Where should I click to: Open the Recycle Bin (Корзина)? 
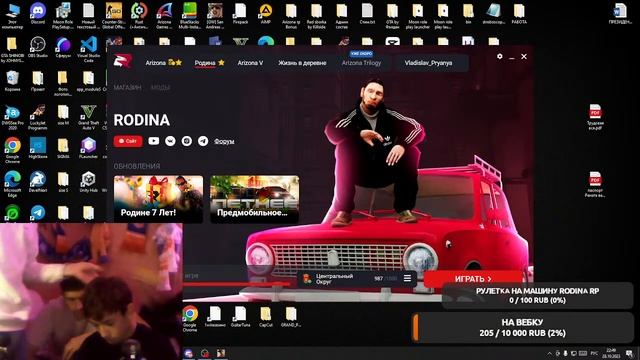12,80
